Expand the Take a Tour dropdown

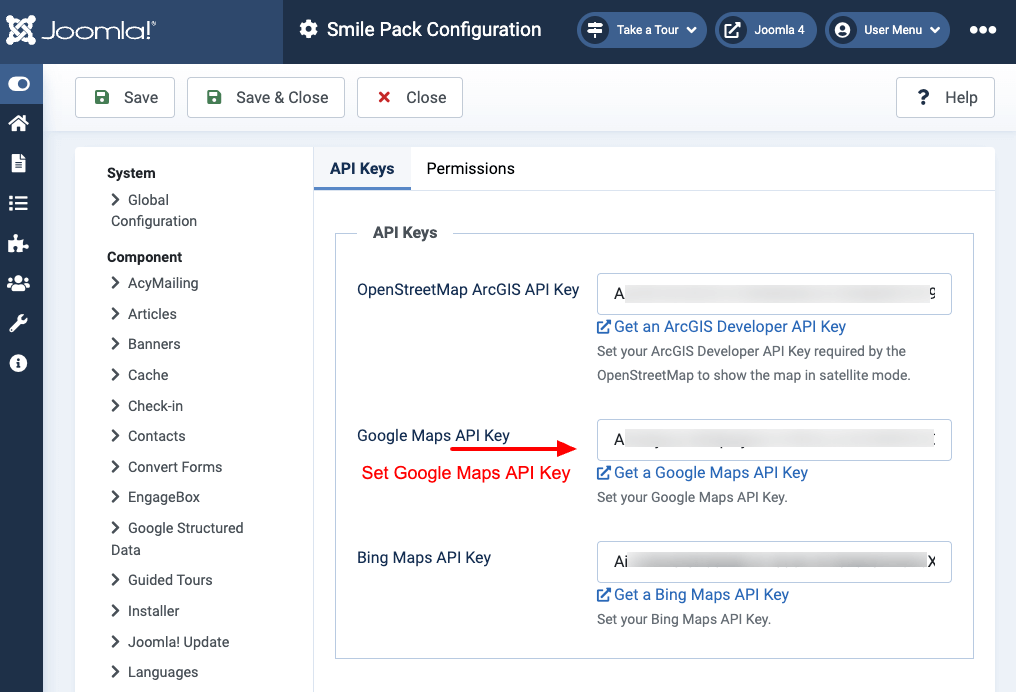641,30
